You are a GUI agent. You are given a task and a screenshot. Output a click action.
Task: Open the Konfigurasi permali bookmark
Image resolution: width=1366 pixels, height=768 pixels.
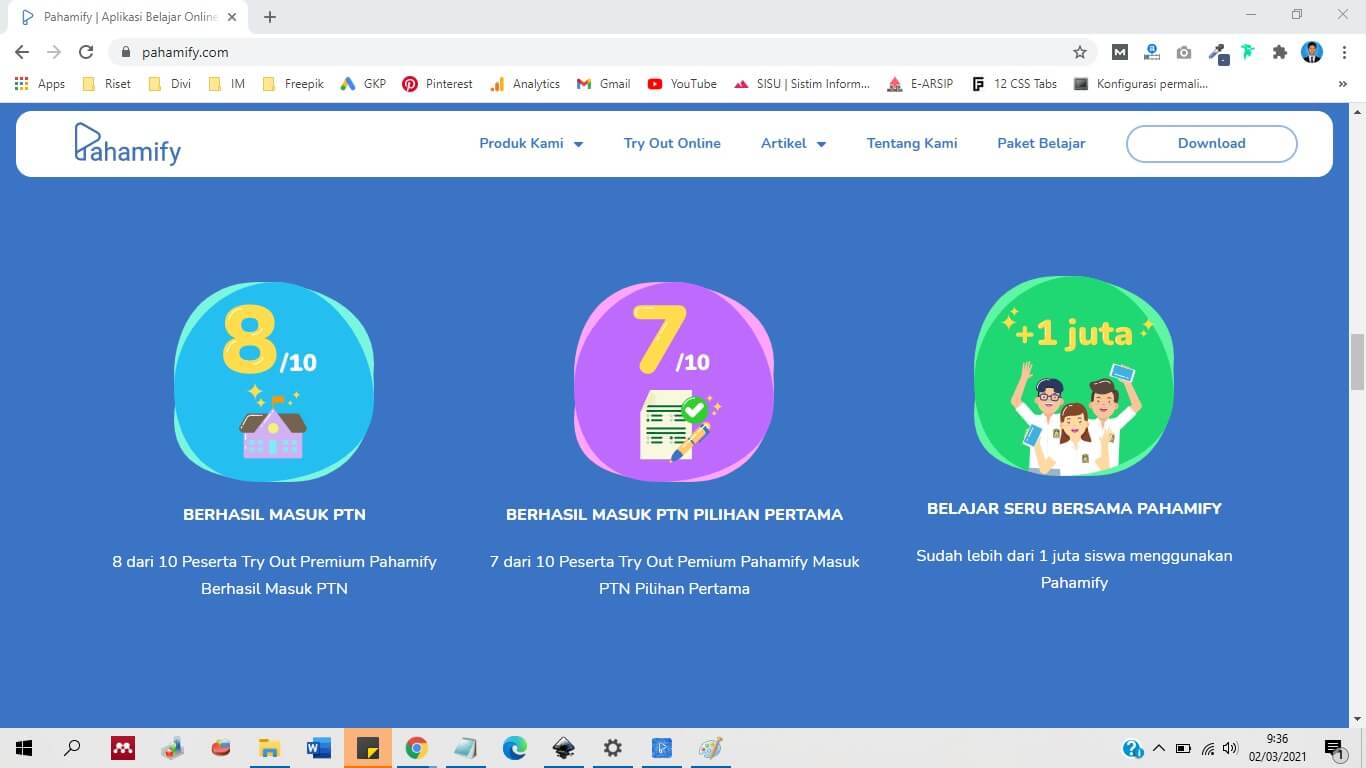point(1141,84)
